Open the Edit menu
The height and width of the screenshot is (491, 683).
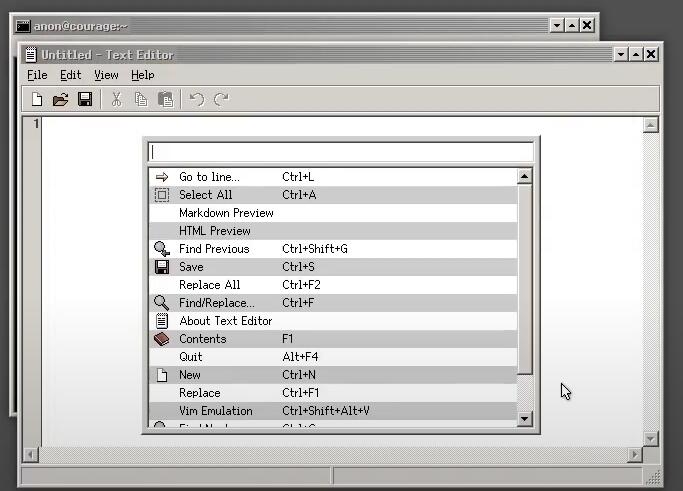point(71,75)
